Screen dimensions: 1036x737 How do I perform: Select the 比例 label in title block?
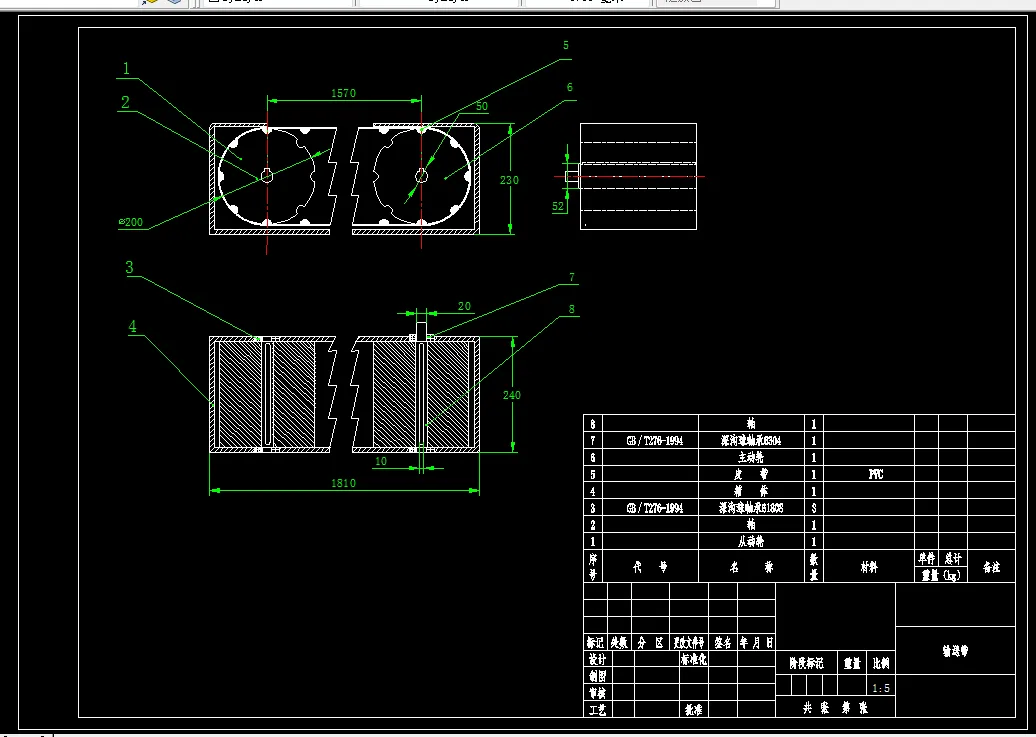click(881, 664)
